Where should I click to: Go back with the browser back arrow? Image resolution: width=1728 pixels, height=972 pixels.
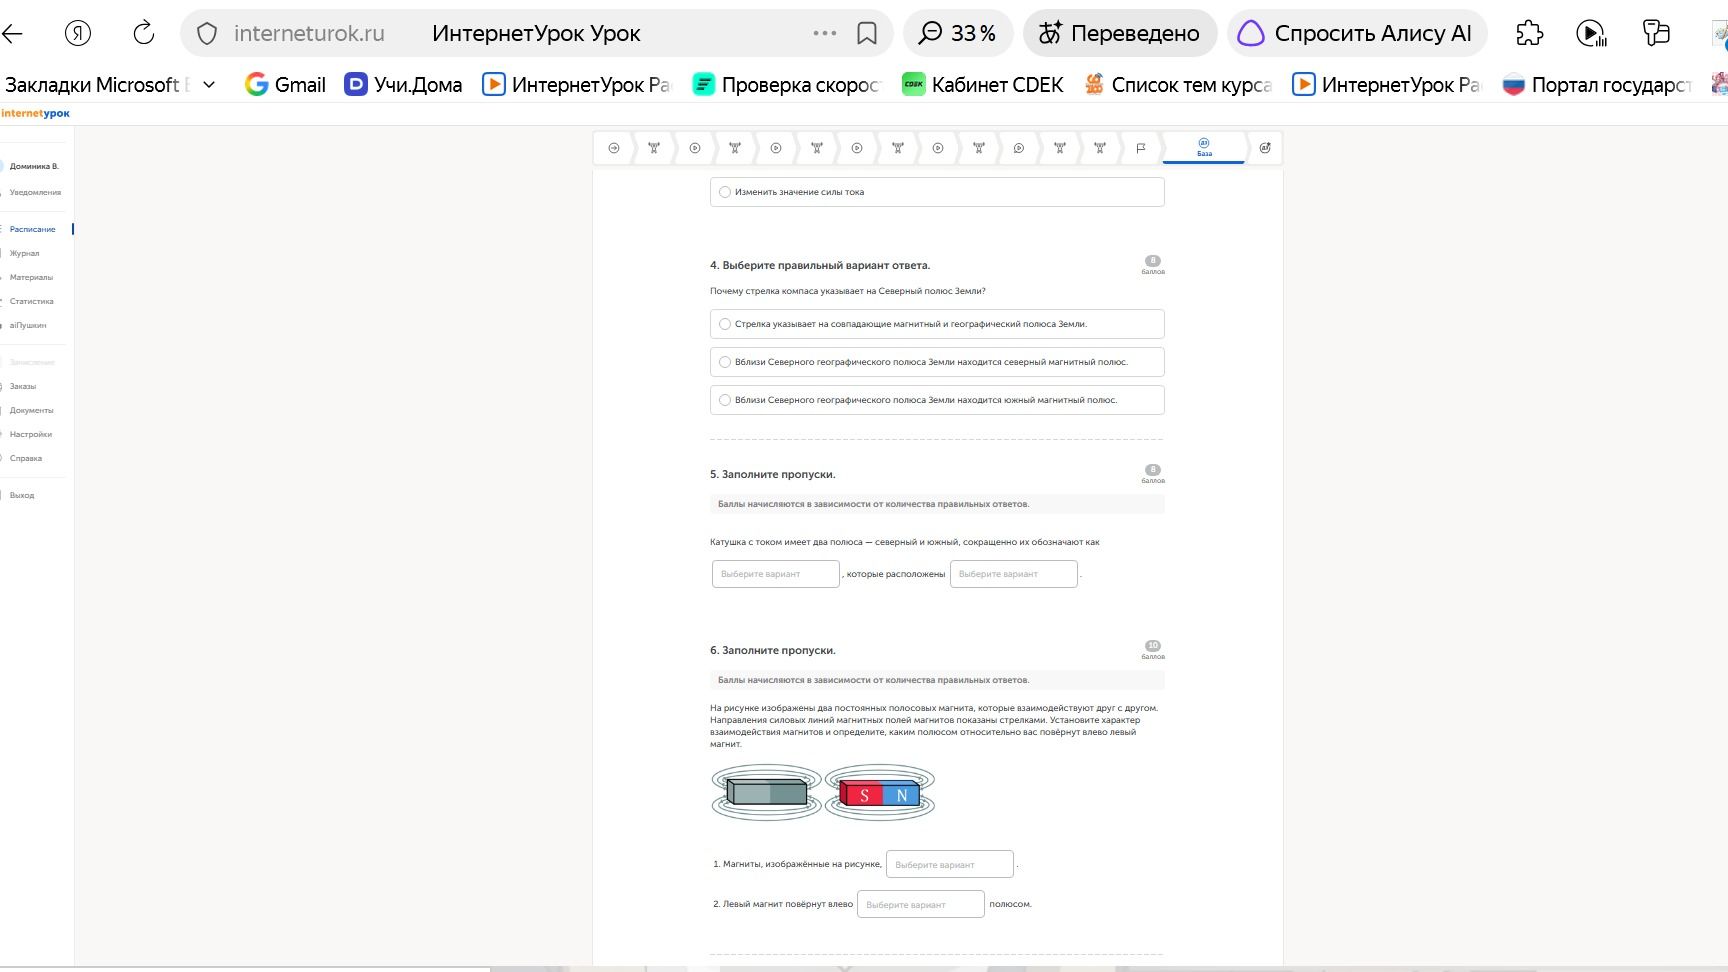click(x=12, y=33)
